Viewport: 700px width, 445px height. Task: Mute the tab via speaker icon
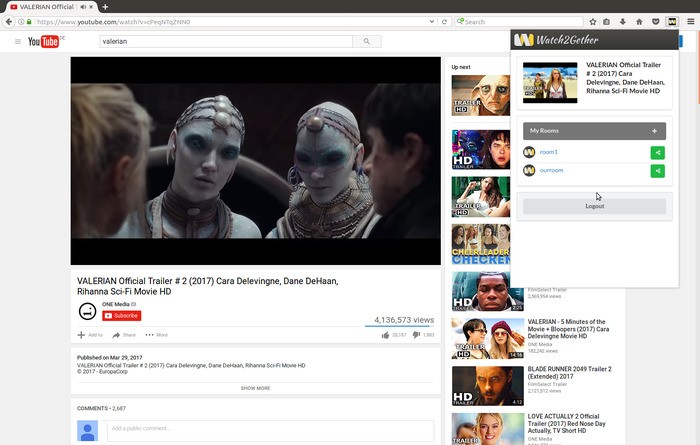(x=83, y=7)
